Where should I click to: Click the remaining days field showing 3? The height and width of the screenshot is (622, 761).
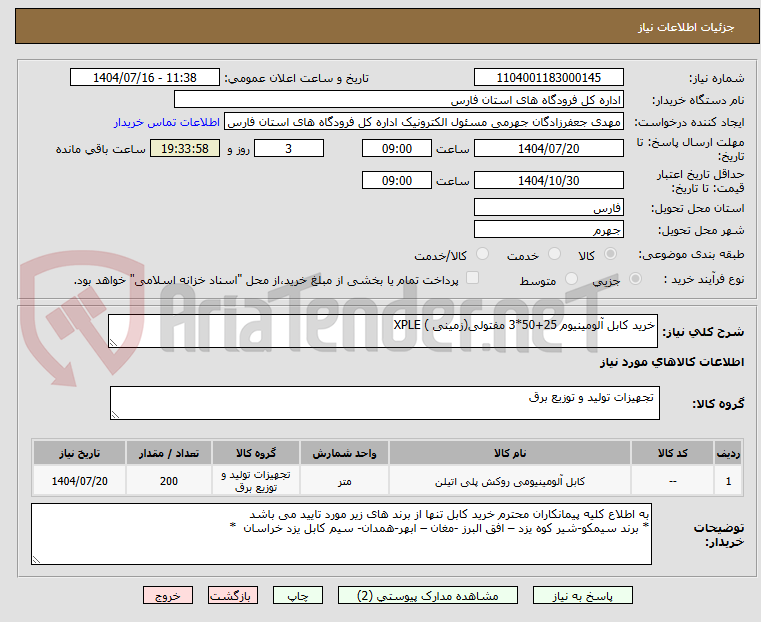coord(289,148)
